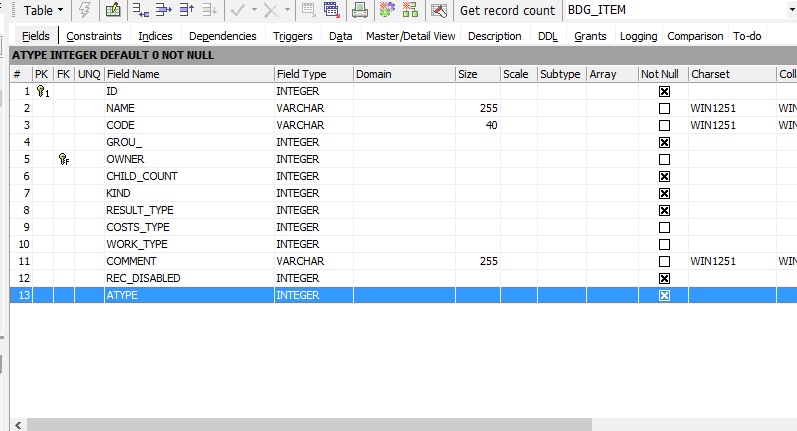Toggle Not Null checkbox for OWNER field
The image size is (797, 431).
click(664, 159)
